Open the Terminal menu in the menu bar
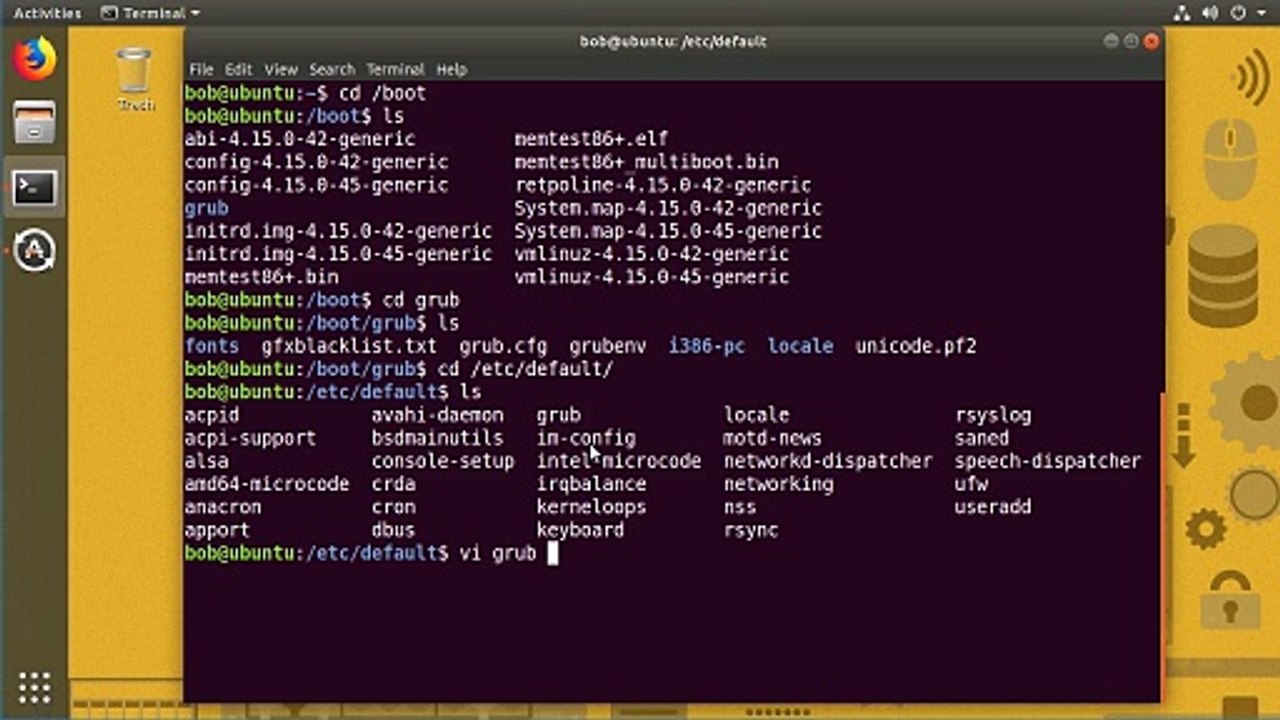The height and width of the screenshot is (720, 1280). click(x=395, y=69)
